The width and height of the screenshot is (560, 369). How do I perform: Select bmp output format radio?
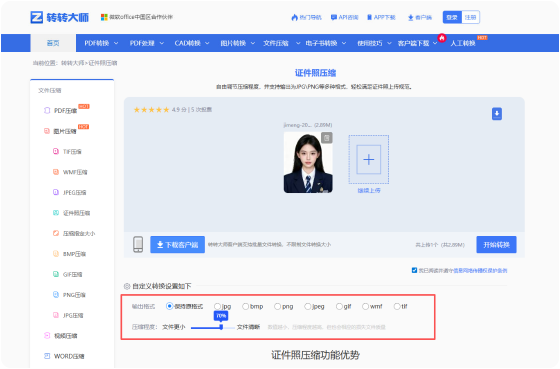pos(245,306)
